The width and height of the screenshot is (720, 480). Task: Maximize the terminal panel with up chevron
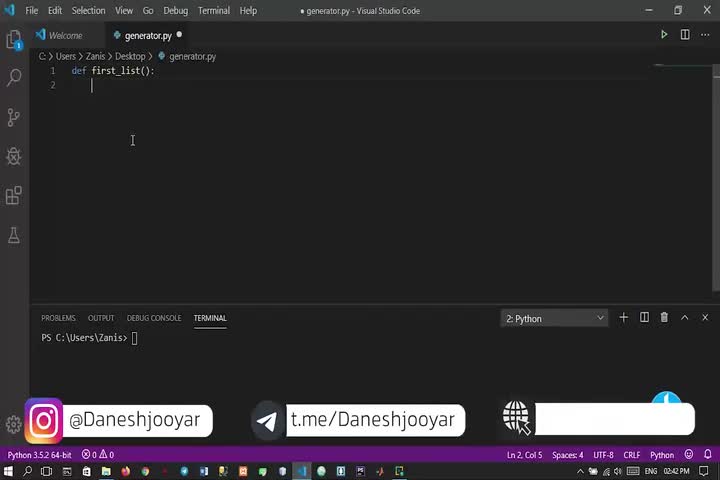[684, 317]
